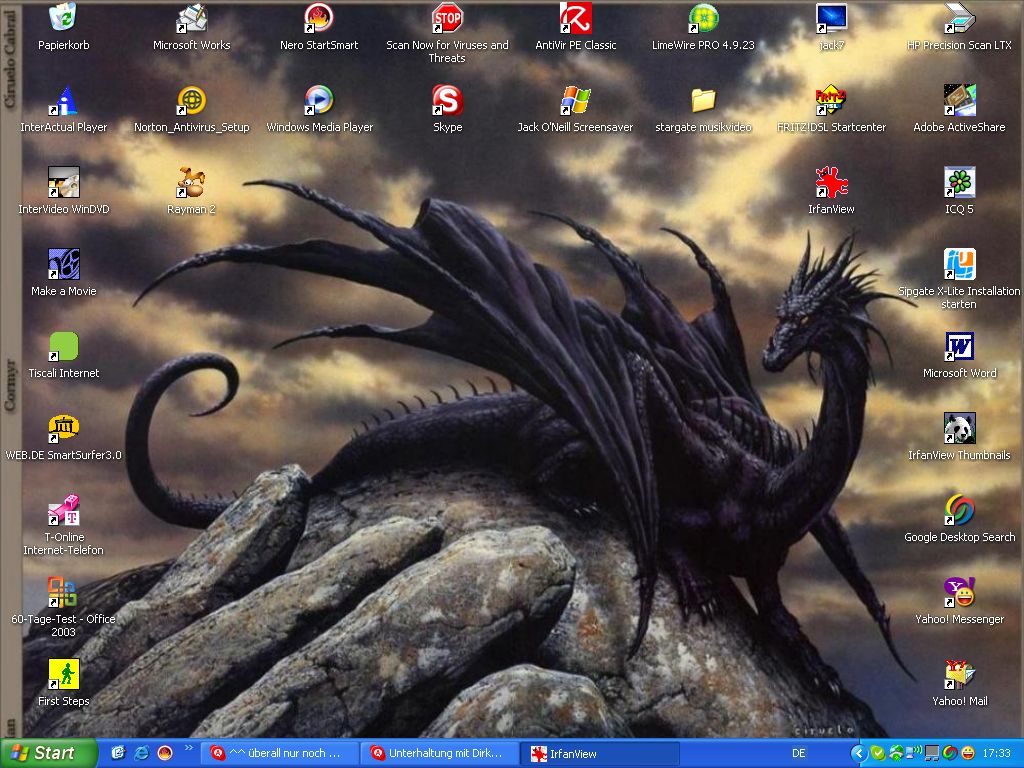Click the Windows Media Player shortcut
1024x768 pixels.
319,101
